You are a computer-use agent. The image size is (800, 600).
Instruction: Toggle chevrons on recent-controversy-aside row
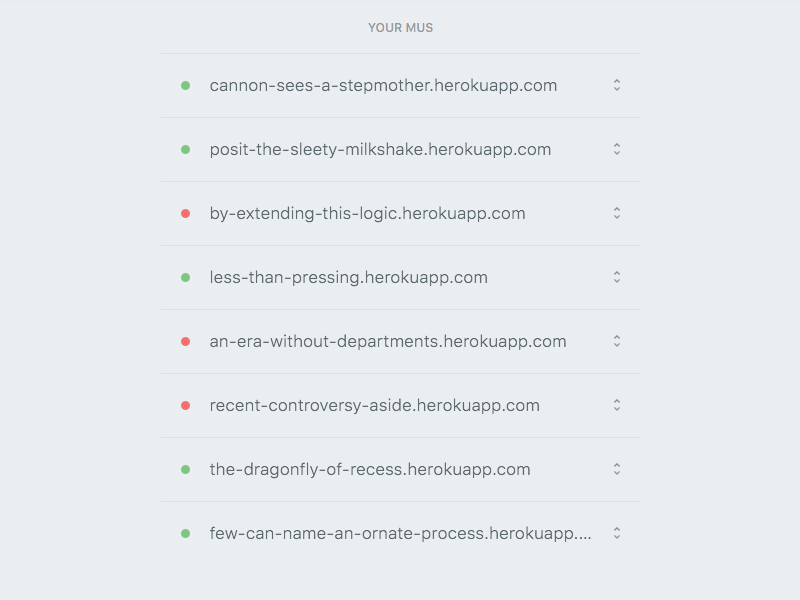[x=617, y=406]
